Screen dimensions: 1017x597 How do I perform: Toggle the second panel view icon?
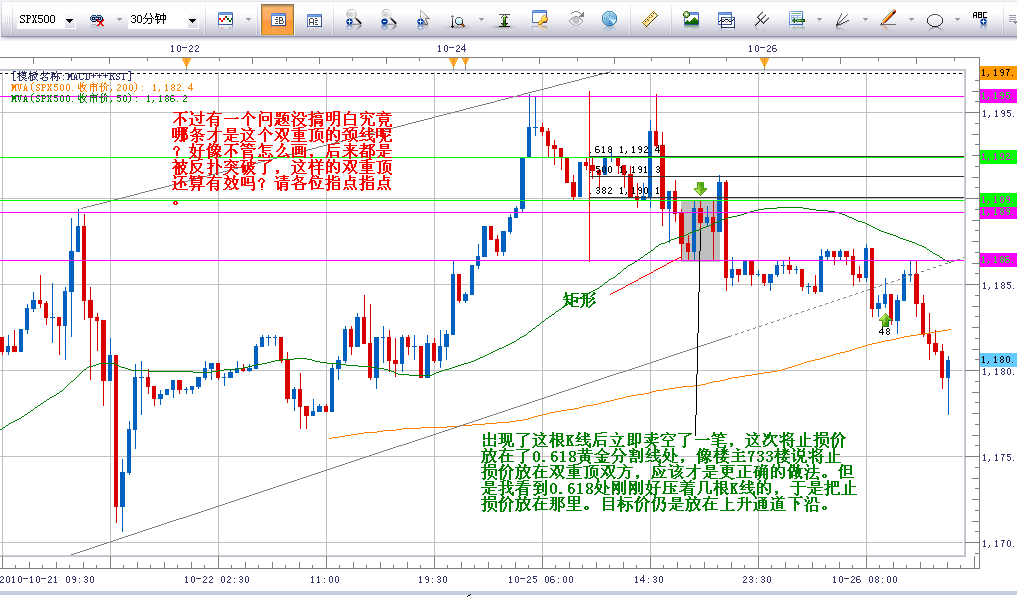pos(314,20)
